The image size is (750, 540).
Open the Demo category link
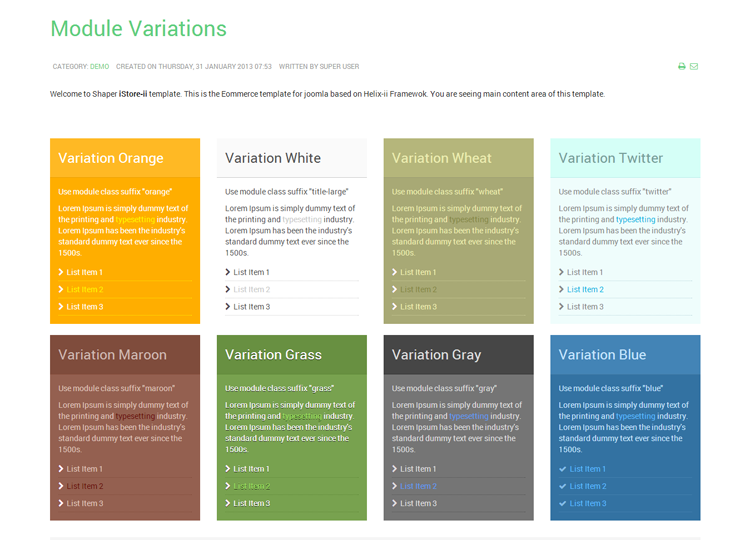tap(99, 67)
